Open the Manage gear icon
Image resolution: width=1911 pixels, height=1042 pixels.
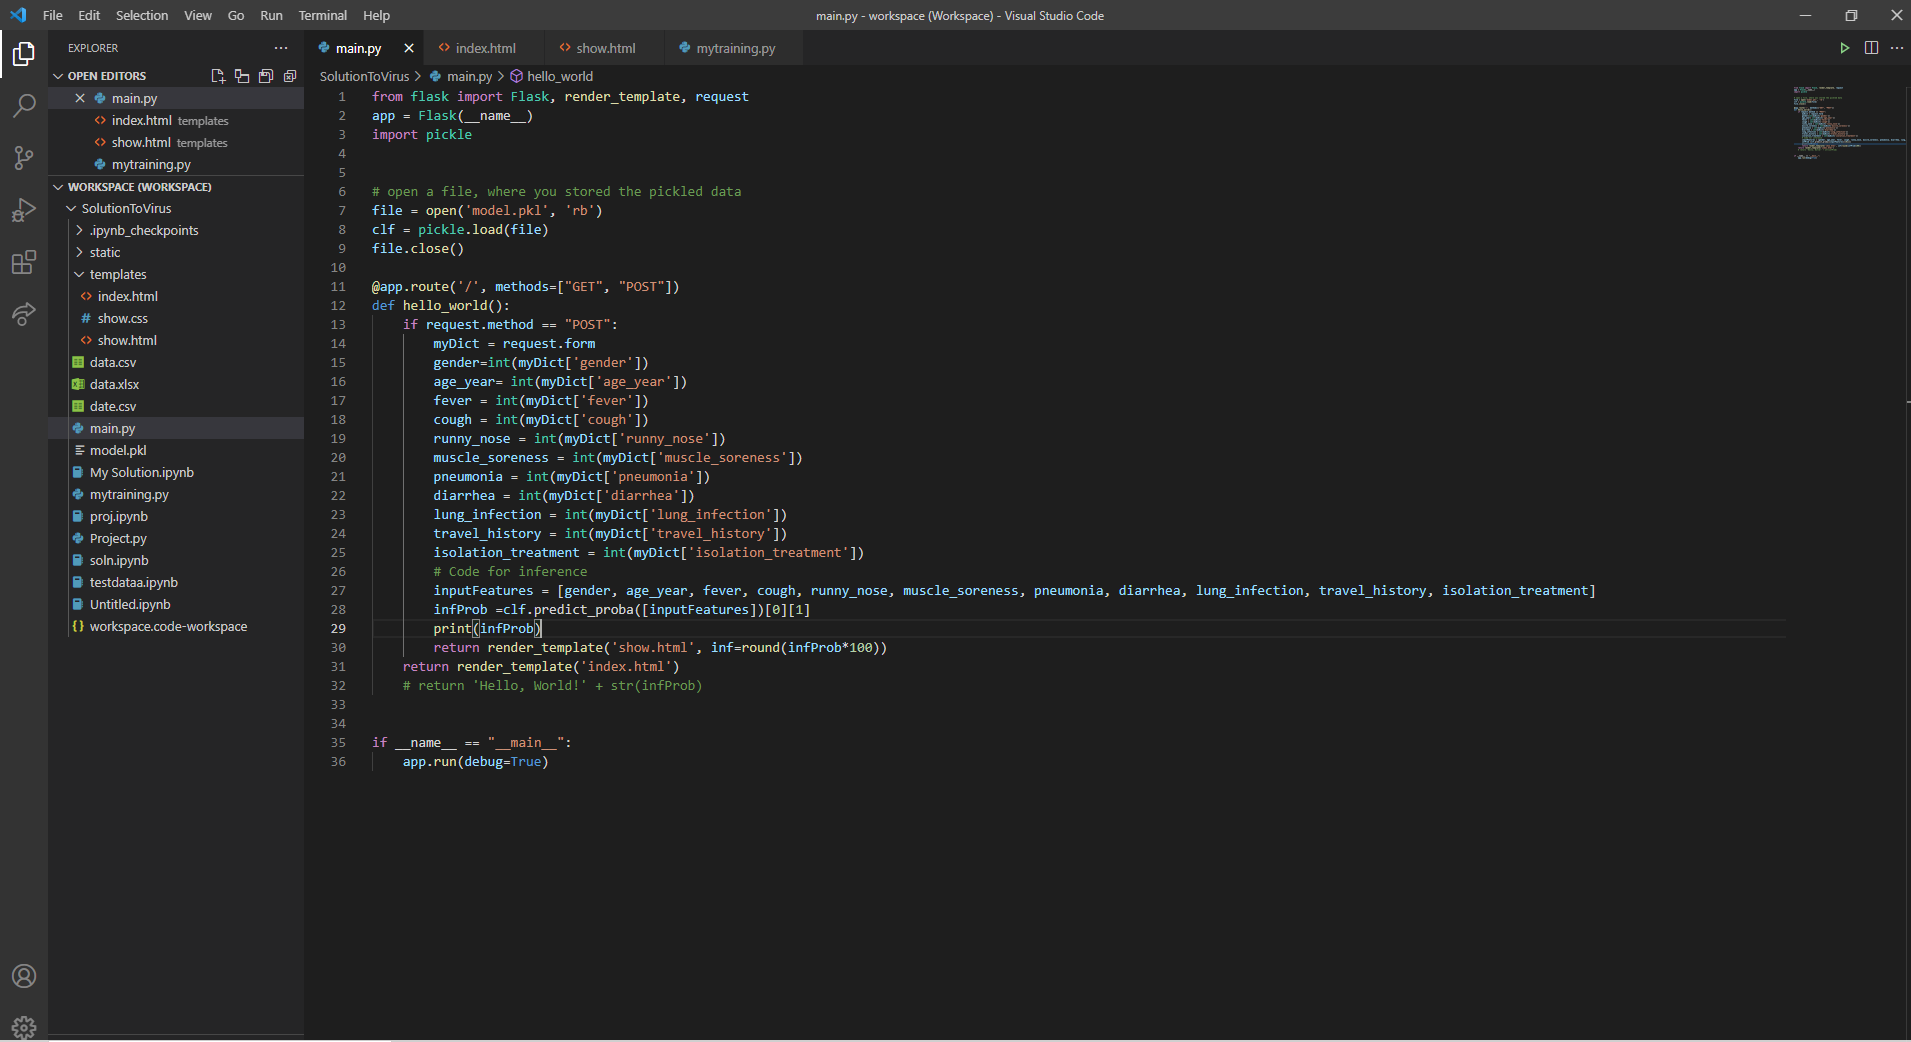(24, 1026)
